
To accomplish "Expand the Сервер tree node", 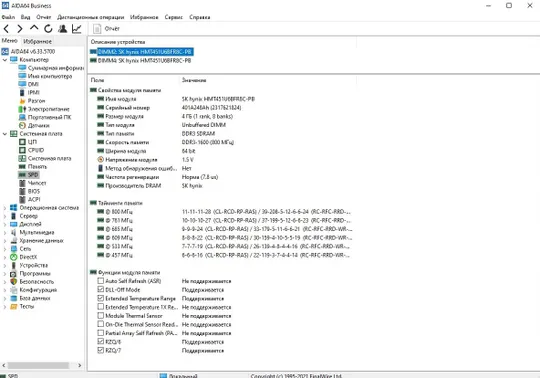I will tap(5, 216).
